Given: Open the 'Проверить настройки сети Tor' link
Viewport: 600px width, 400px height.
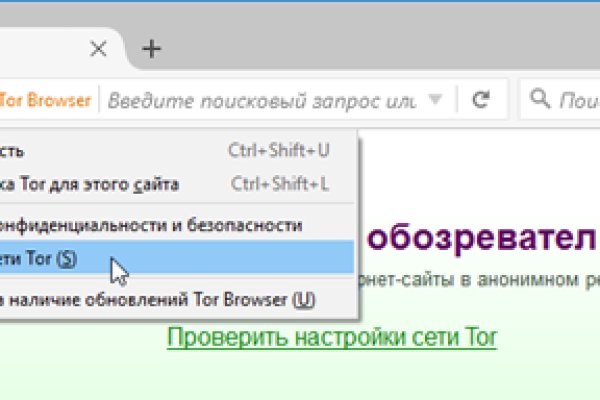Looking at the screenshot, I should (x=331, y=337).
